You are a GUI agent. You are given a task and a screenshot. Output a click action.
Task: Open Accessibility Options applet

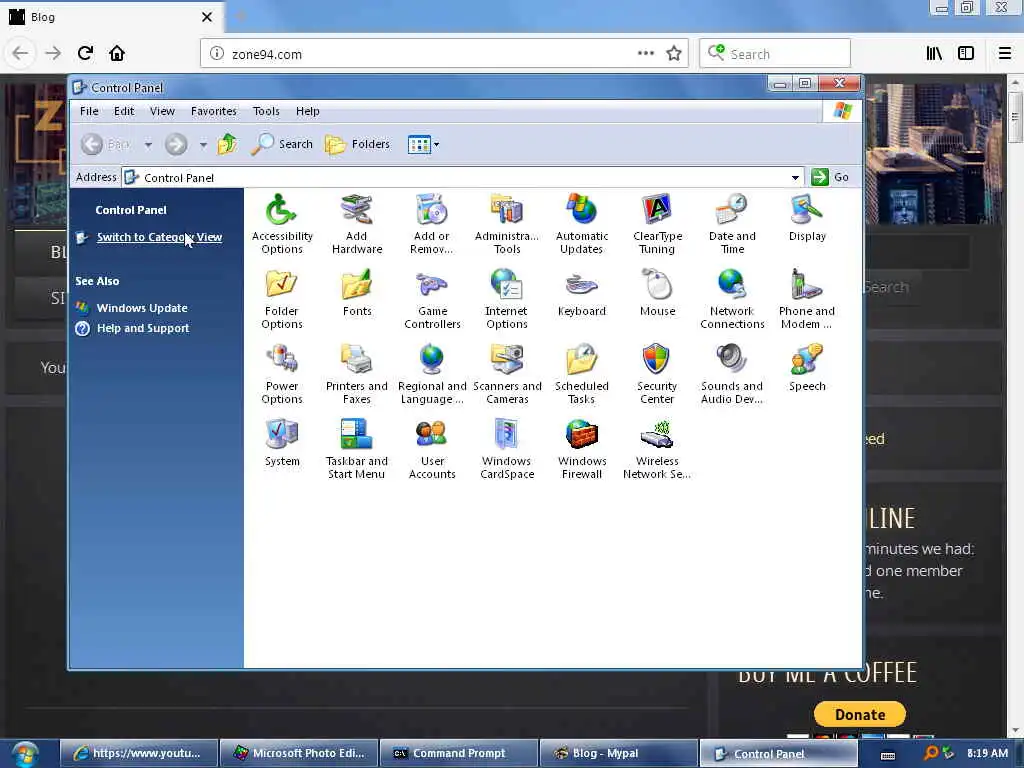coord(282,223)
